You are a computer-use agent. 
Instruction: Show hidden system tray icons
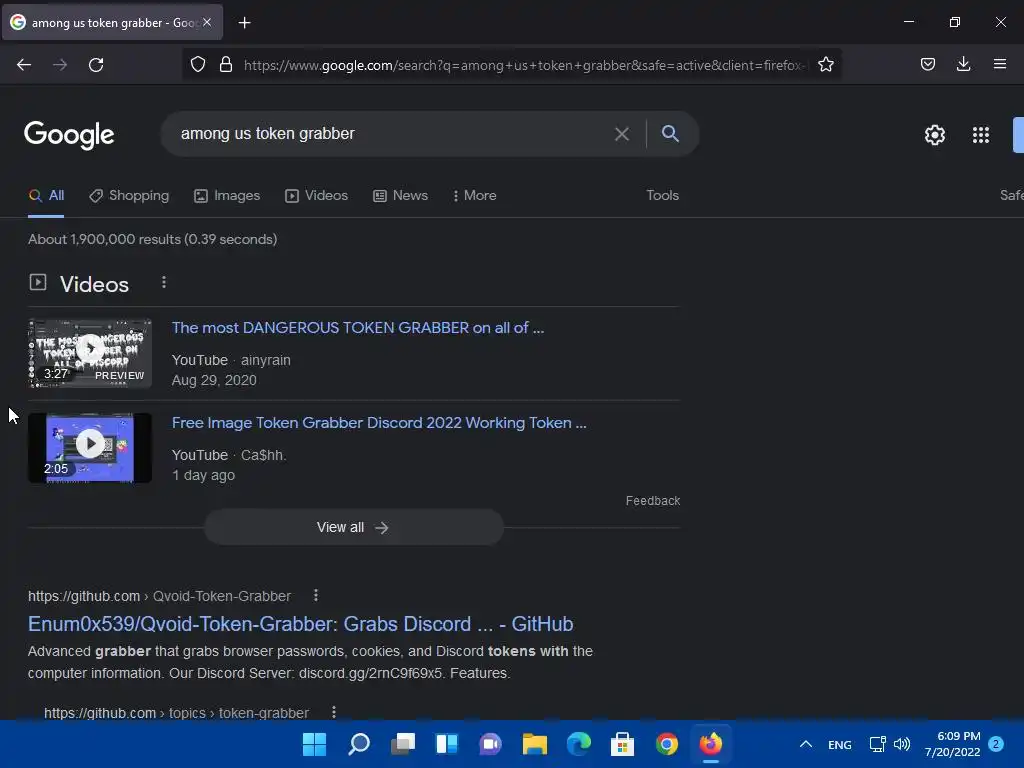click(x=806, y=744)
